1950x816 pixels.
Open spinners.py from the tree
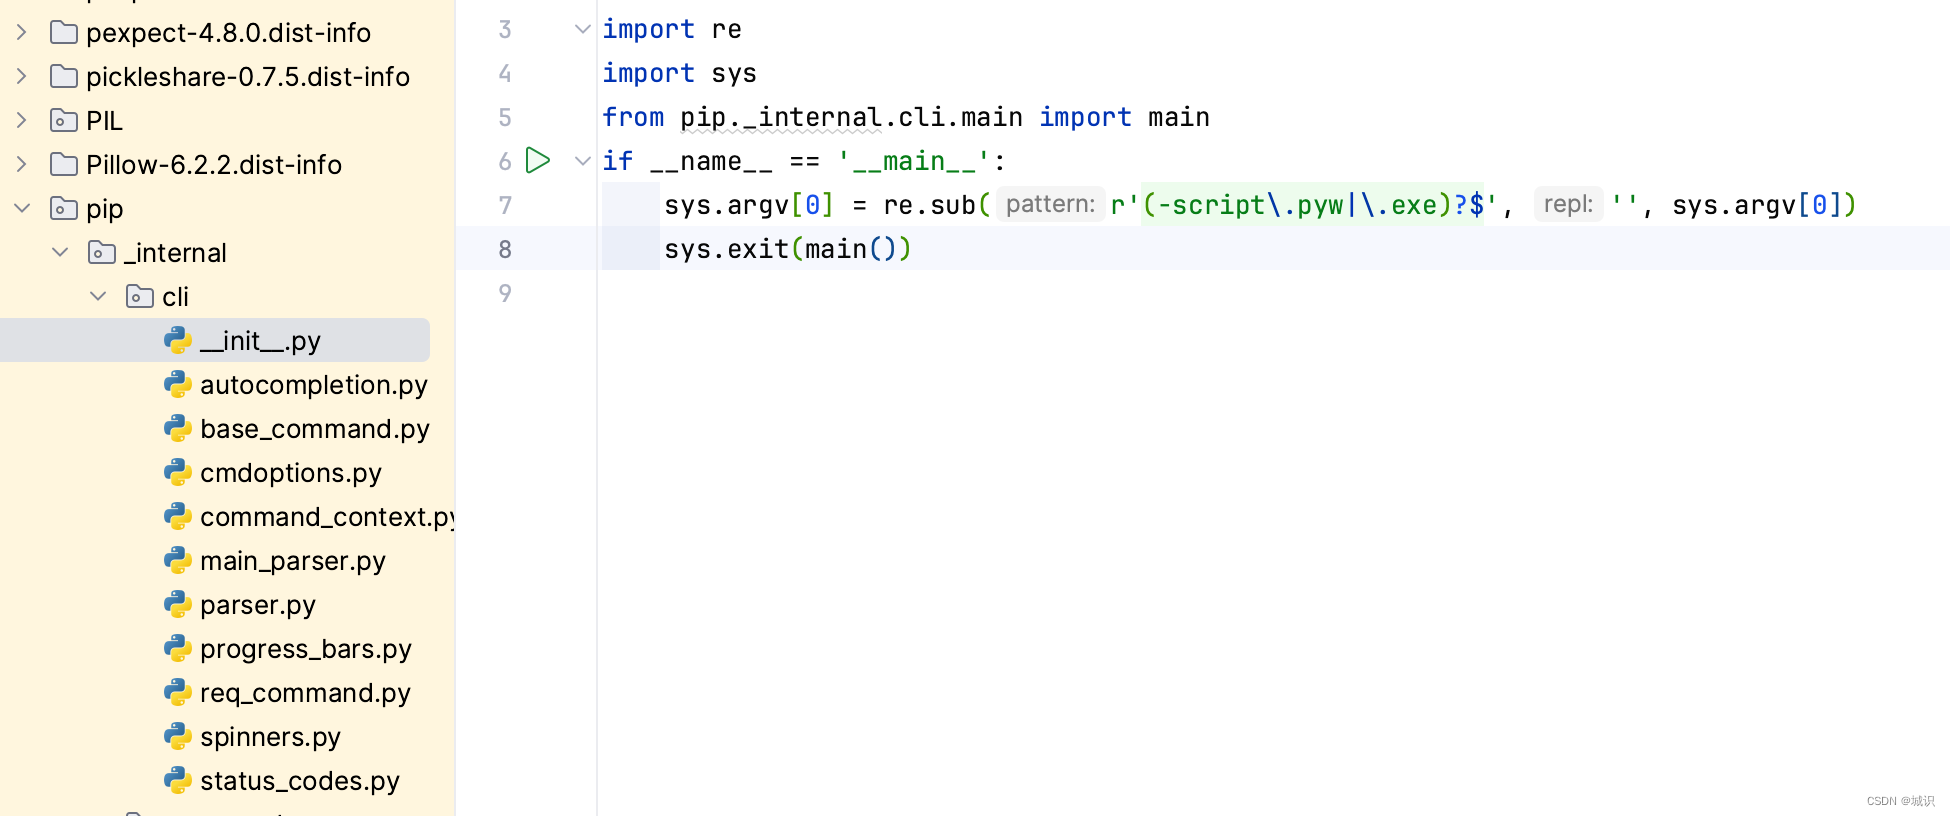(x=270, y=737)
